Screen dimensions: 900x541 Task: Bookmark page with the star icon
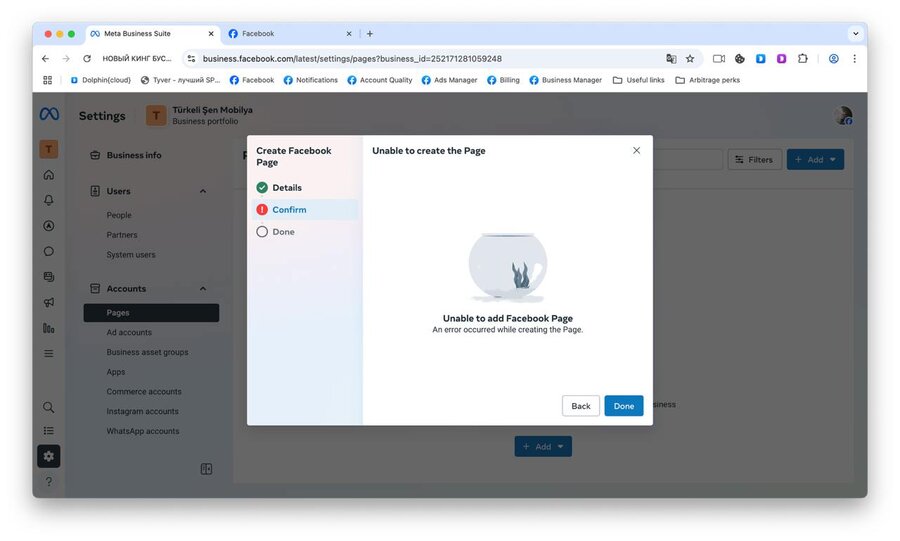click(690, 59)
